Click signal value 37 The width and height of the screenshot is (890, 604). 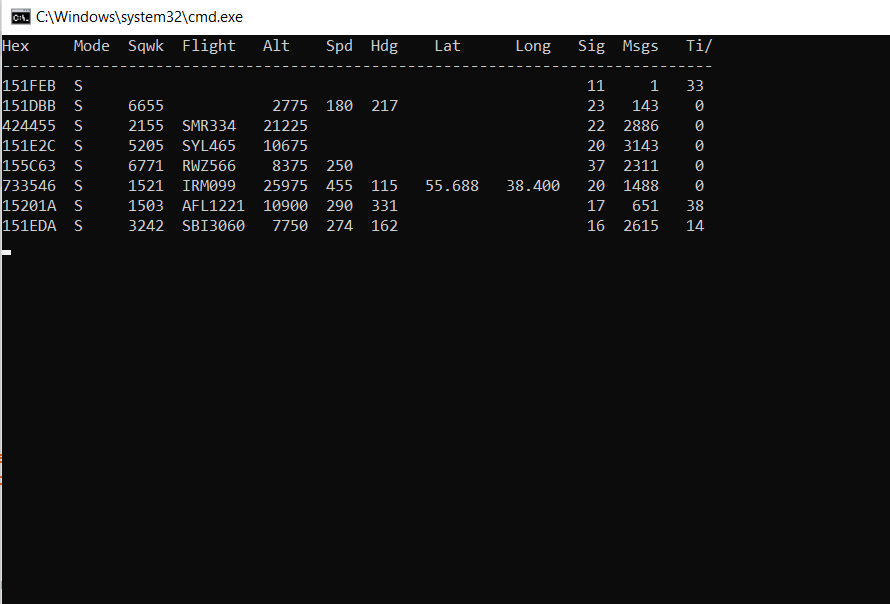point(596,166)
